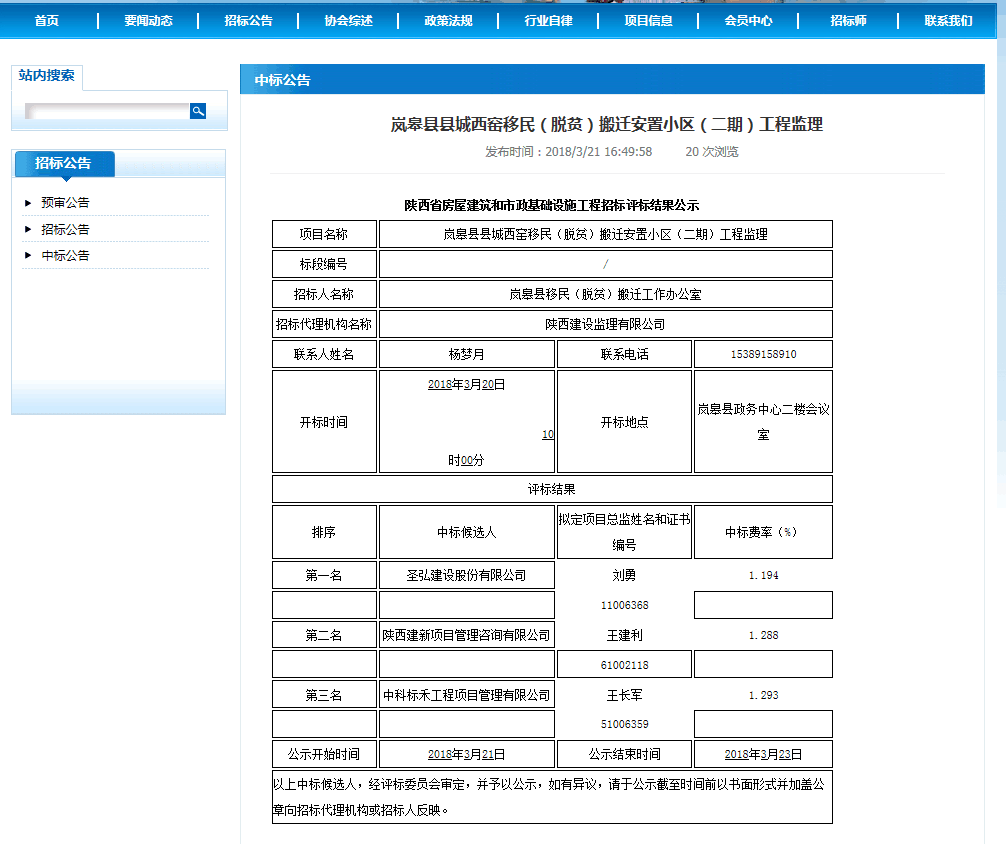Image resolution: width=1006 pixels, height=844 pixels.
Task: Click the 招标公告 sidebar panel header
Action: (x=64, y=163)
